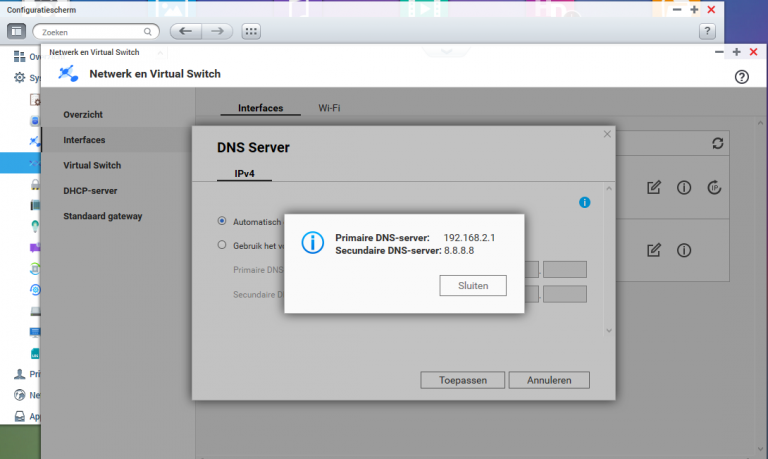The width and height of the screenshot is (768, 459).
Task: Open info icon of the second adapter
Action: point(684,250)
